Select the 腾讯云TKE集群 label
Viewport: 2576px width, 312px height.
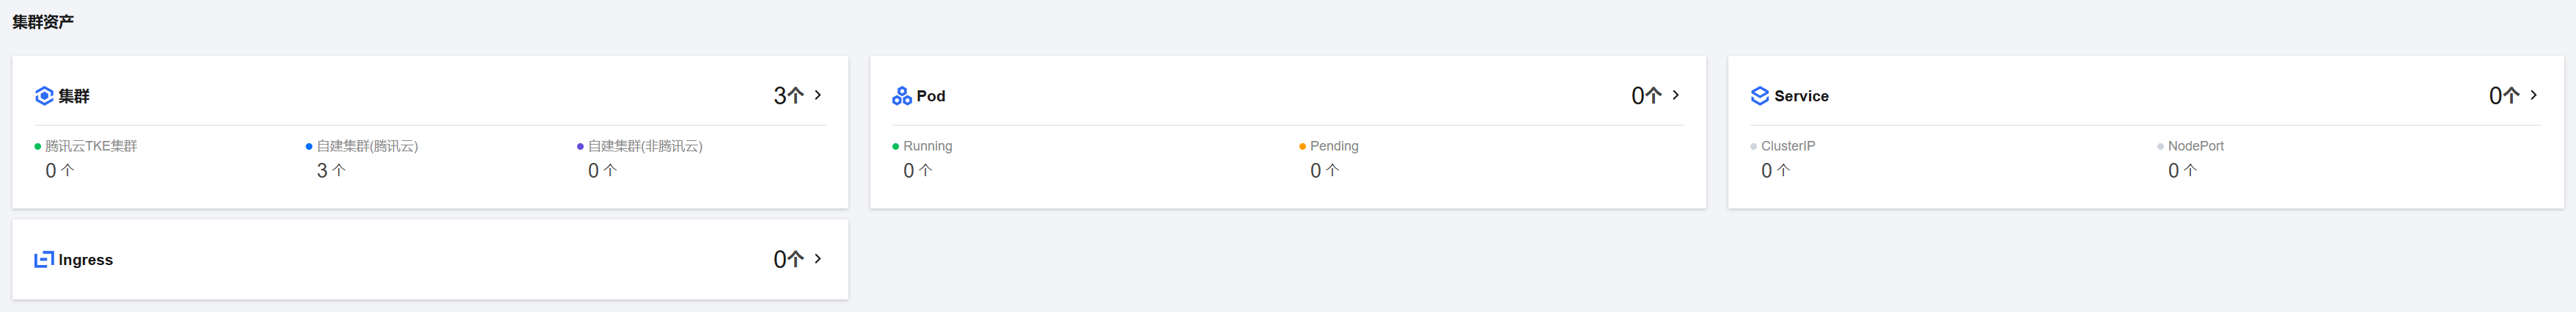coord(91,146)
